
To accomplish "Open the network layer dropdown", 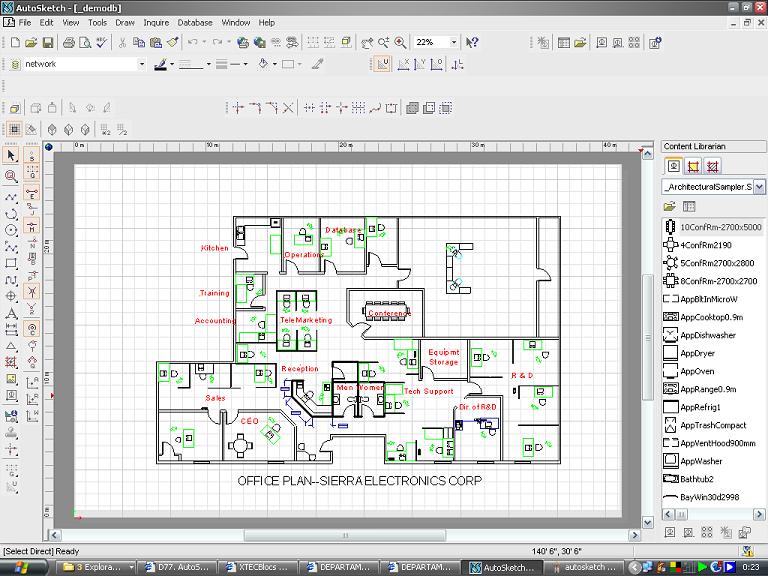I will pyautogui.click(x=141, y=64).
